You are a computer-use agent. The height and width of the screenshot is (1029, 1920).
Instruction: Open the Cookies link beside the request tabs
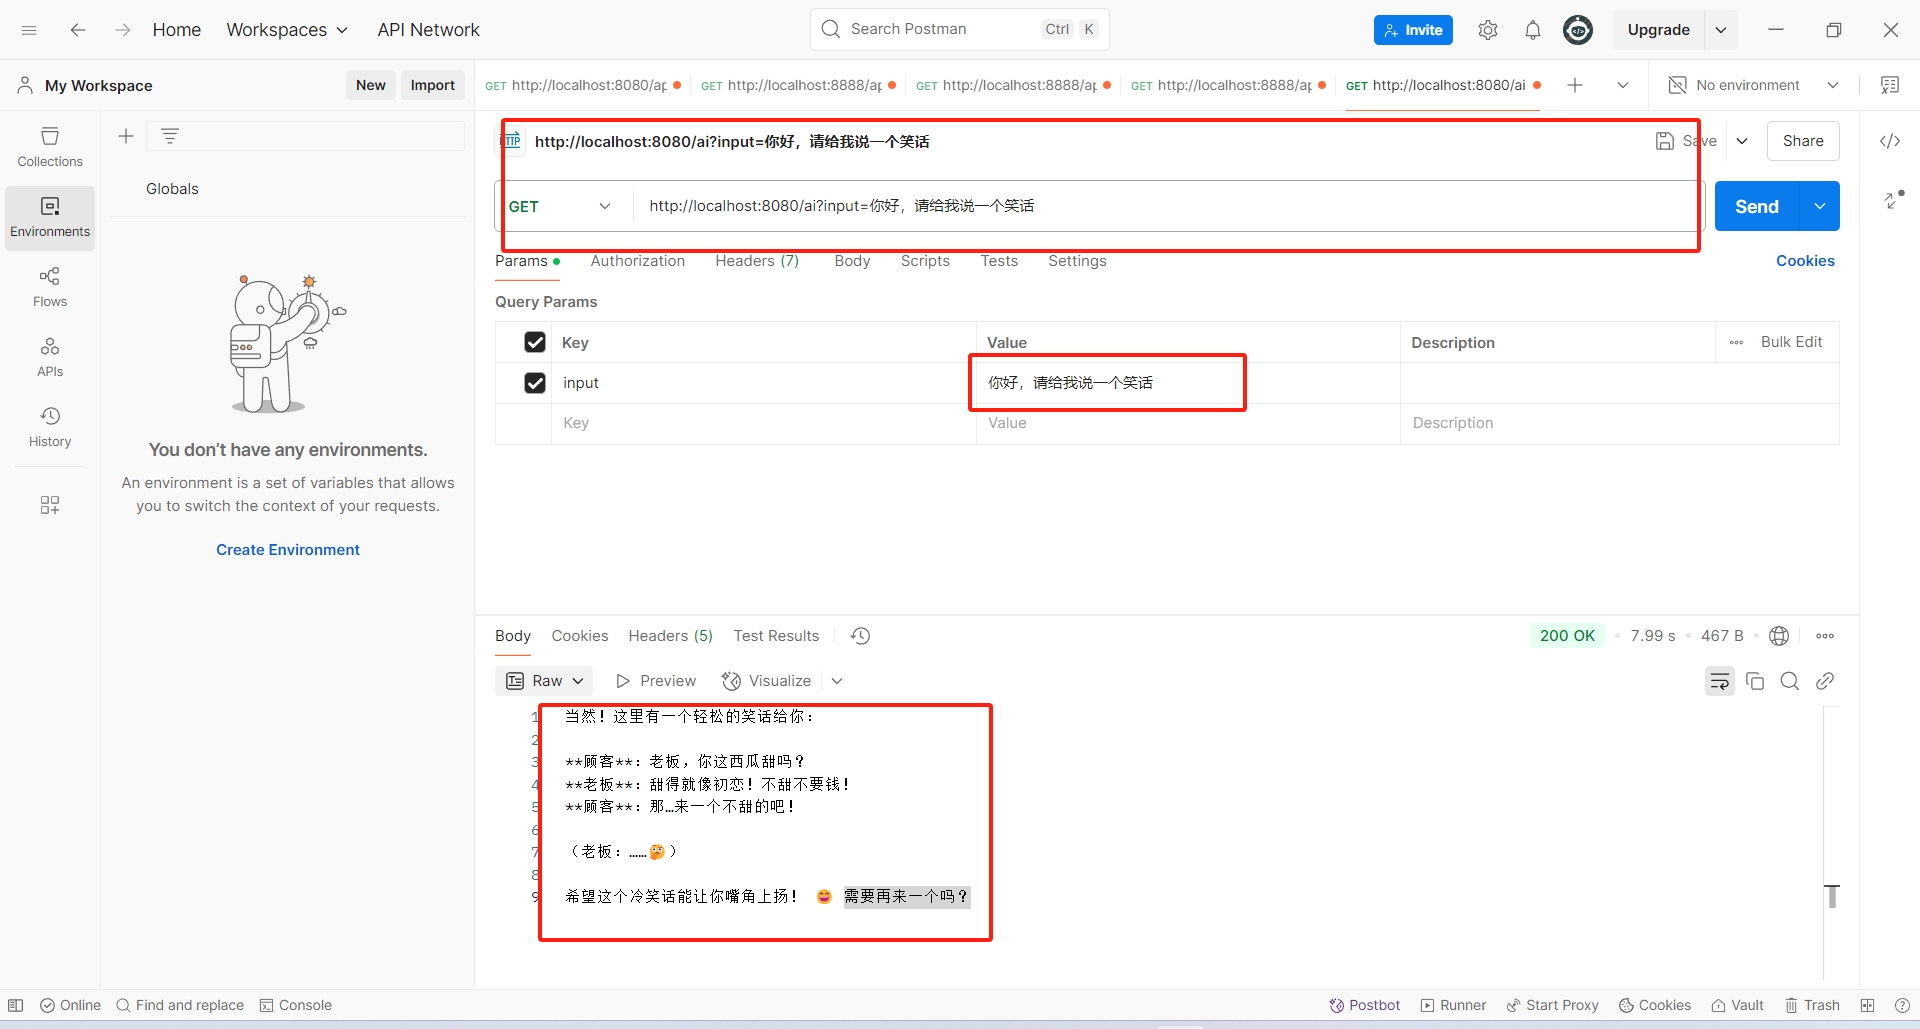coord(1805,261)
